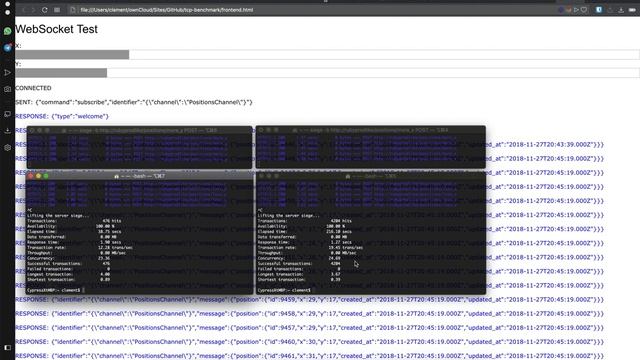
Task: Click the response line with id 9461
Action: tap(309, 356)
